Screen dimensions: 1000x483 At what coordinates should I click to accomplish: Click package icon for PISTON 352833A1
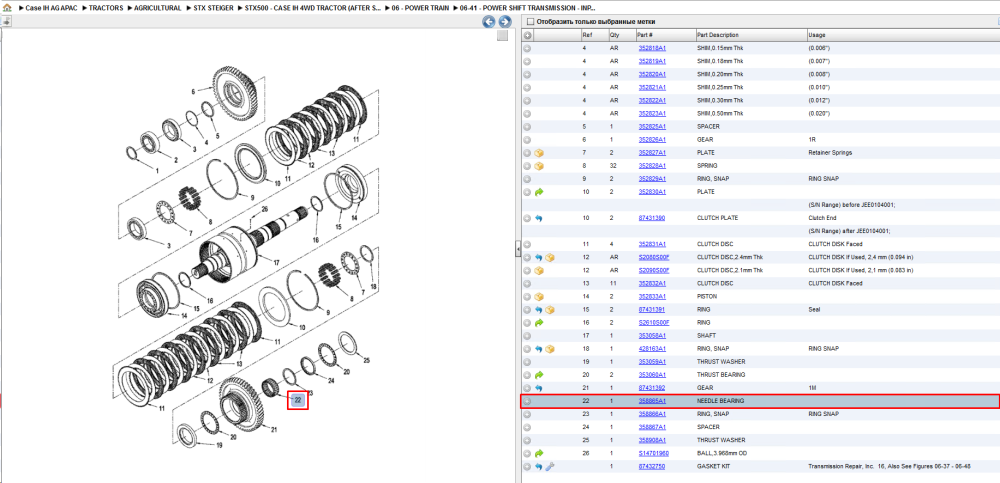(x=540, y=297)
